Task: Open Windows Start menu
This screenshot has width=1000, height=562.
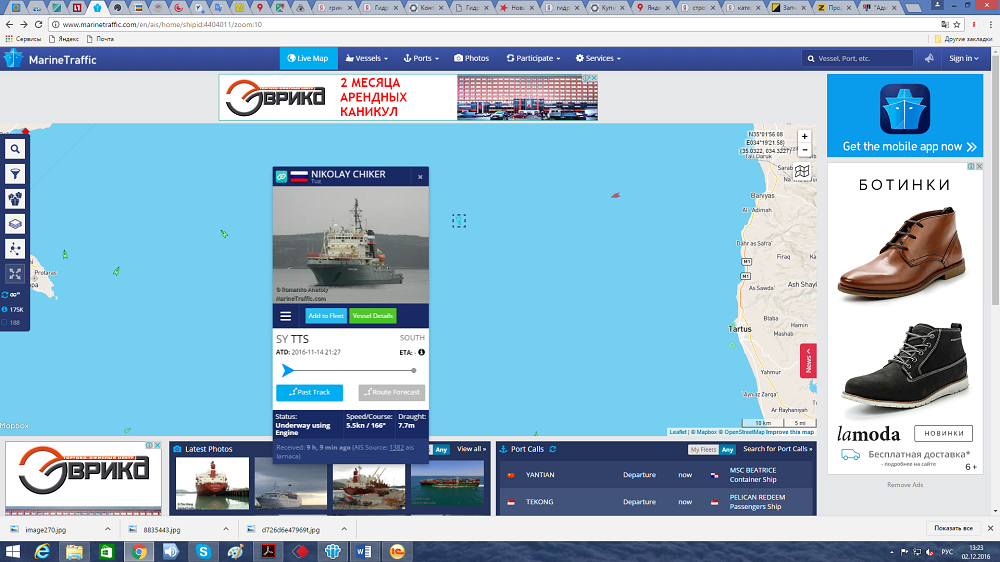Action: pos(13,552)
